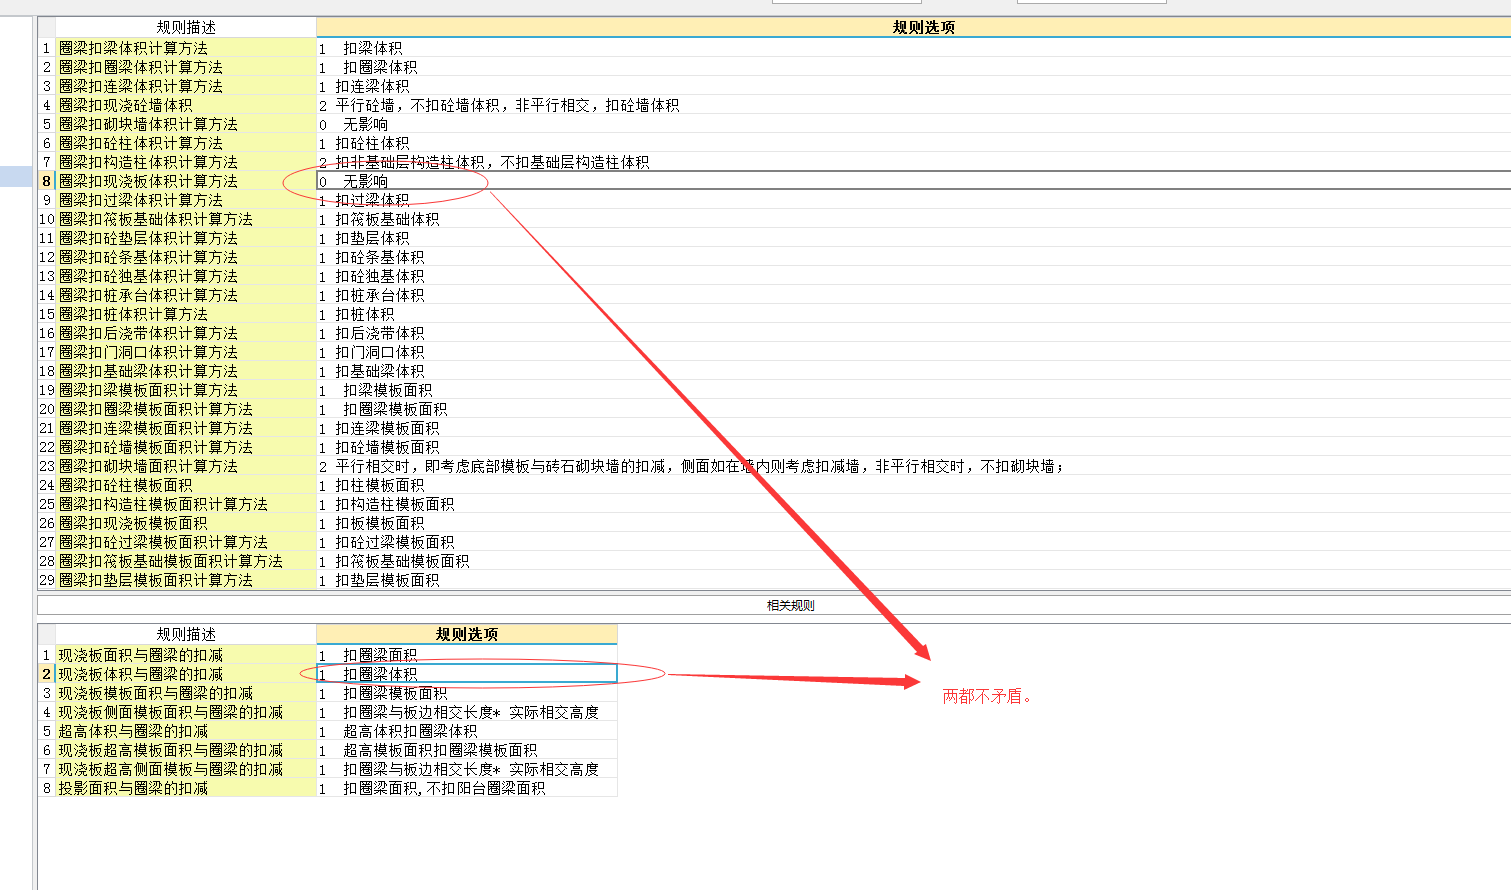Screen dimensions: 1511x890
Task: Select rule row 圈梁扣连梁体积计算方法
Action: coord(186,86)
